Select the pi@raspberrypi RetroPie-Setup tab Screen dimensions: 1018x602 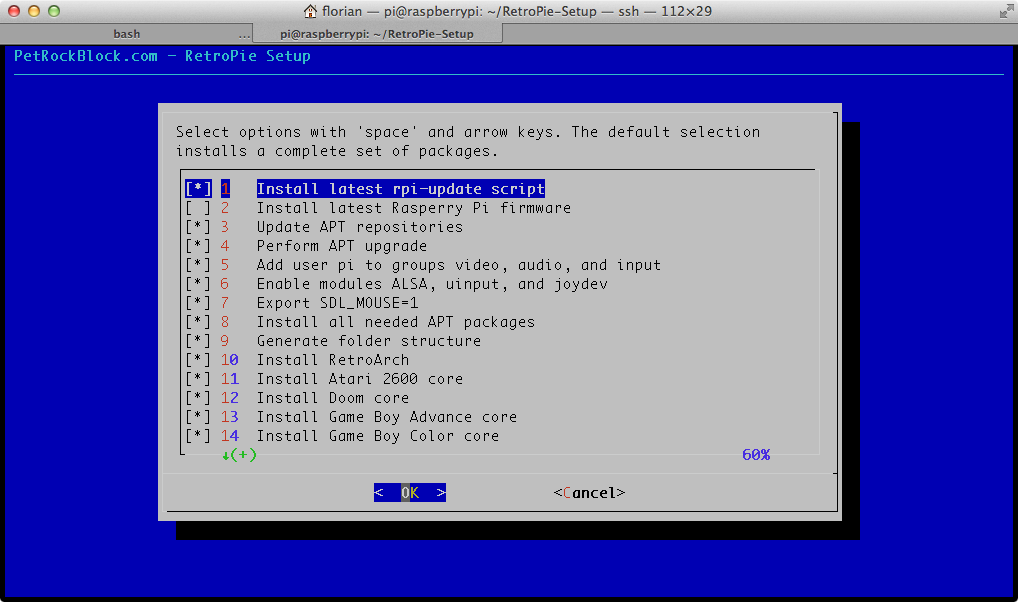(377, 34)
